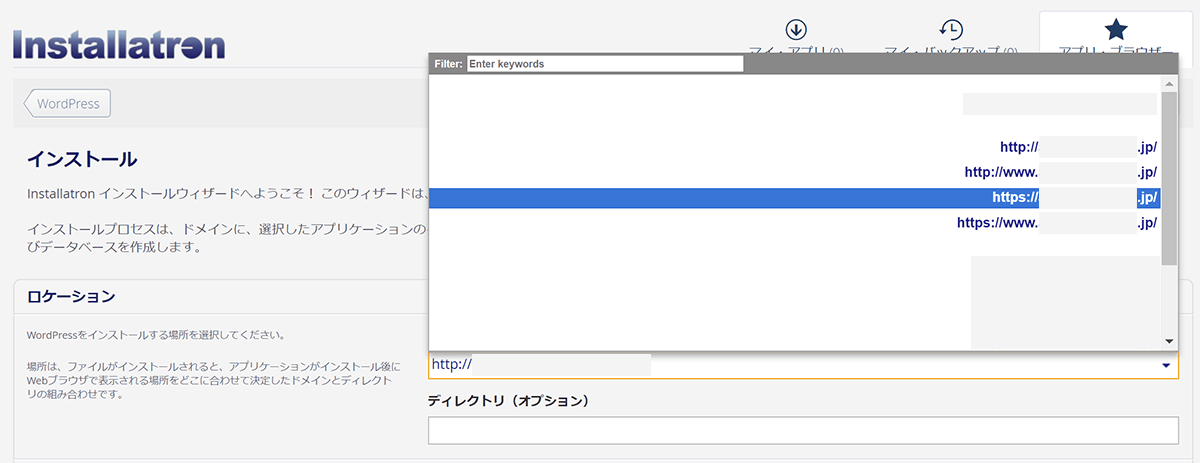1200x463 pixels.
Task: Choose the https://www. .jp/ option
Action: 795,223
